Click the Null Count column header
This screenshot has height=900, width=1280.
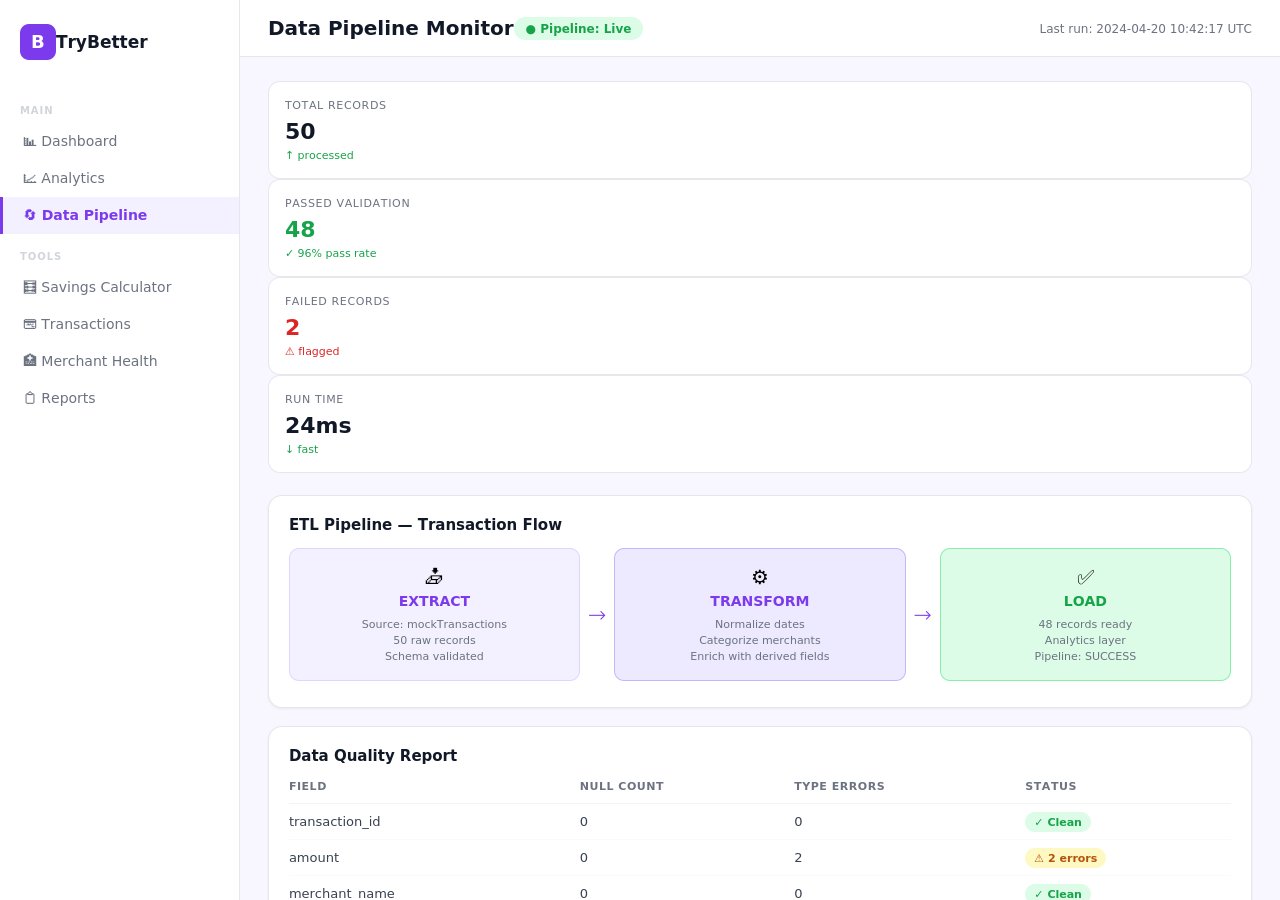(x=622, y=786)
